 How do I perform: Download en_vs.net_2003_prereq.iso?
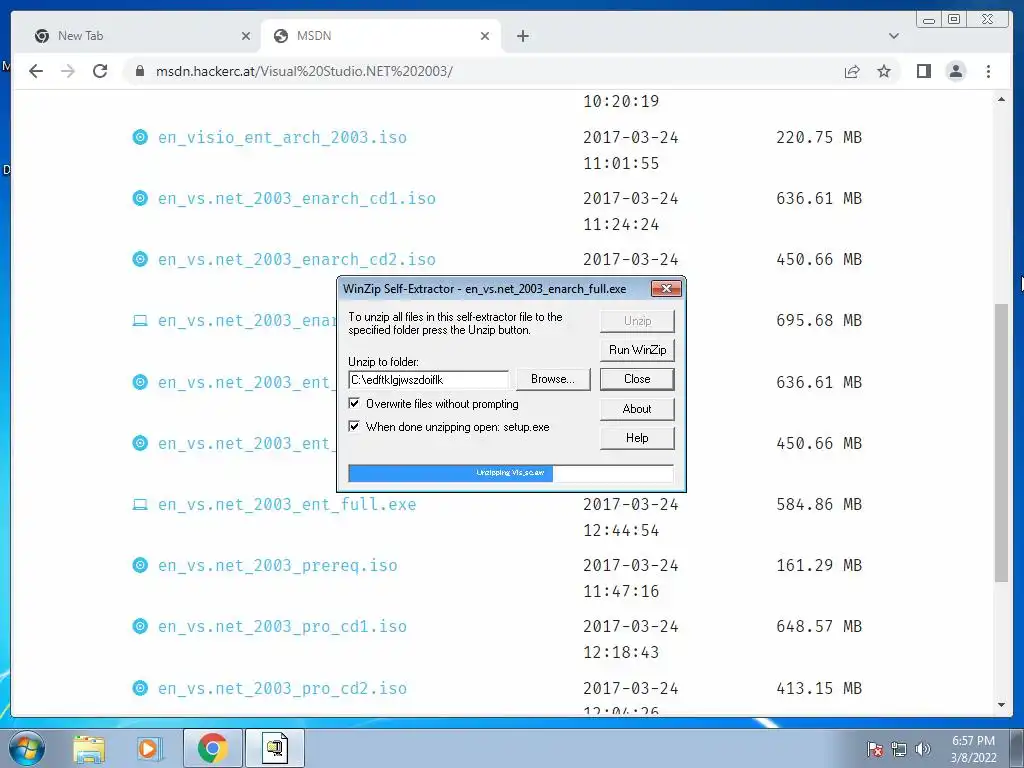[x=278, y=566]
